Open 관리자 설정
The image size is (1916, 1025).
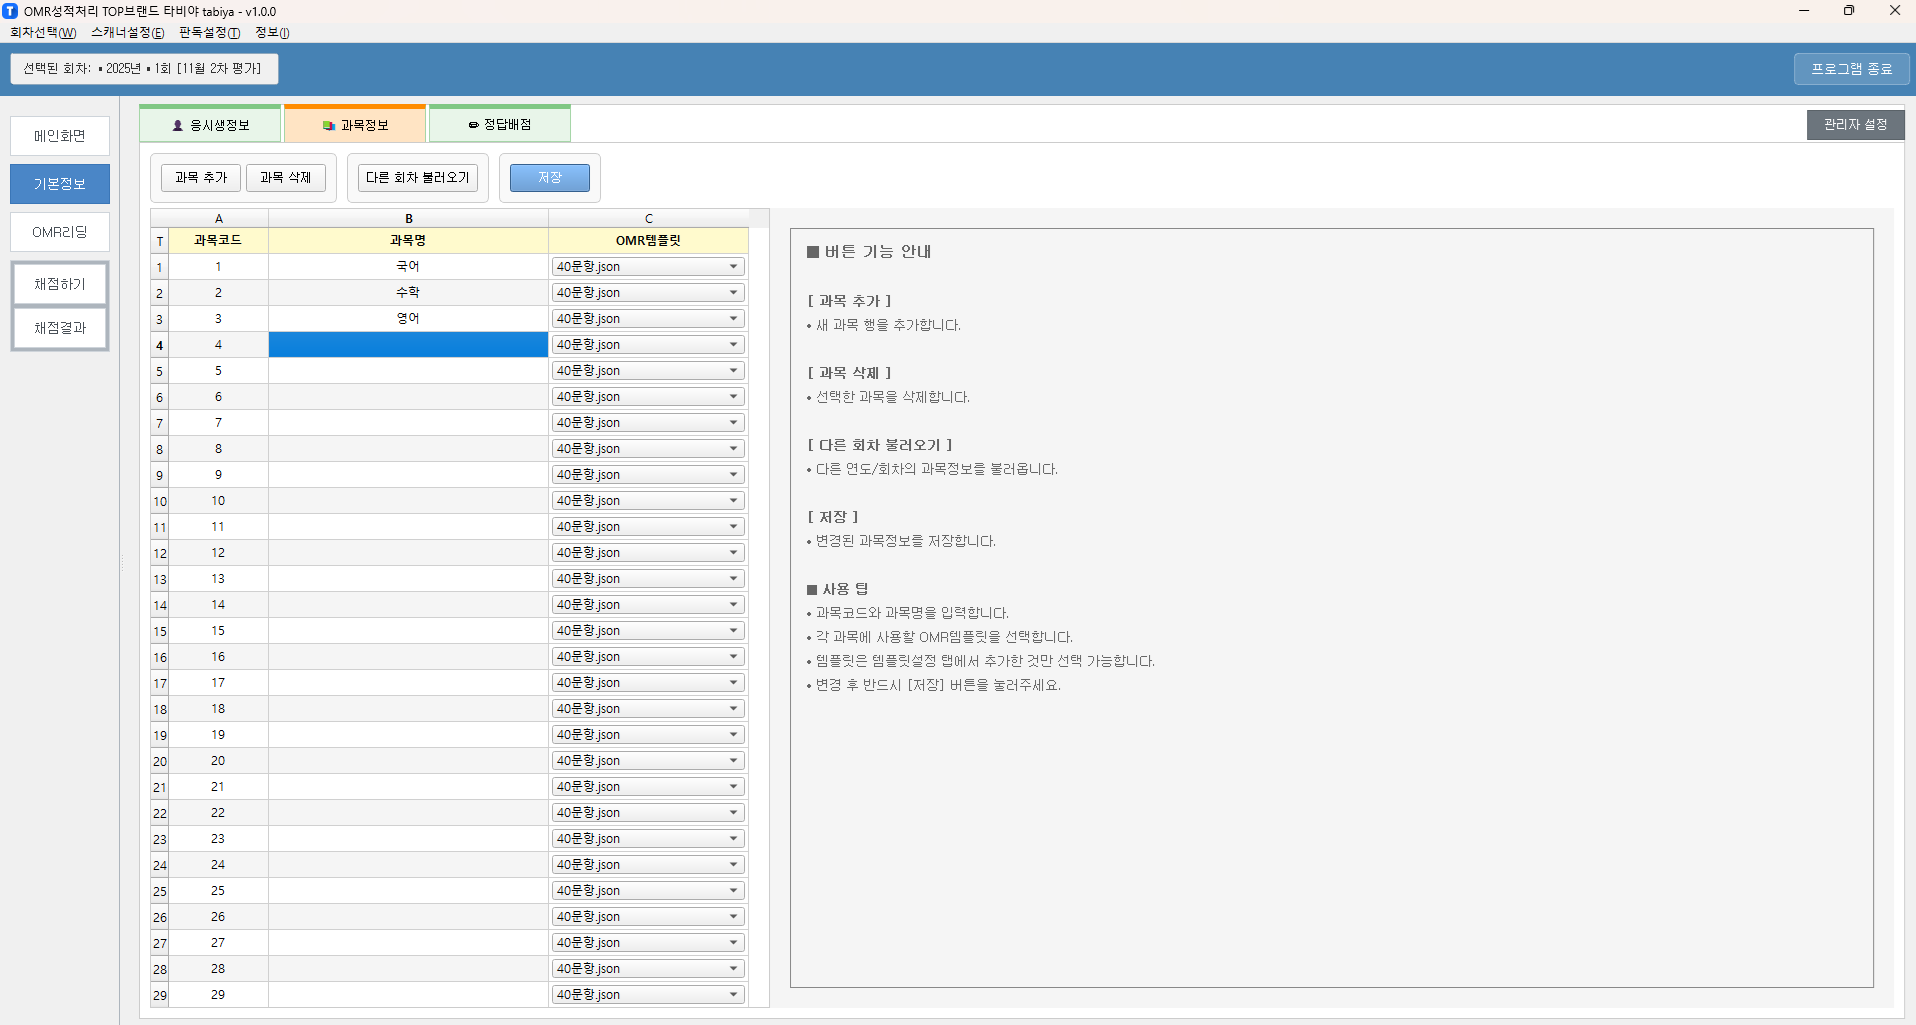click(1854, 125)
